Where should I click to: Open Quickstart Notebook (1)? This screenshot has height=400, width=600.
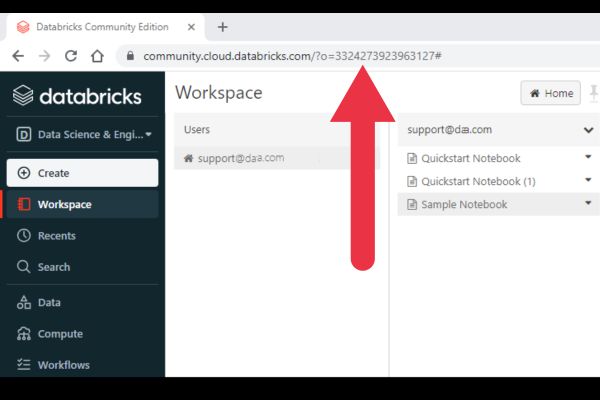tap(478, 181)
